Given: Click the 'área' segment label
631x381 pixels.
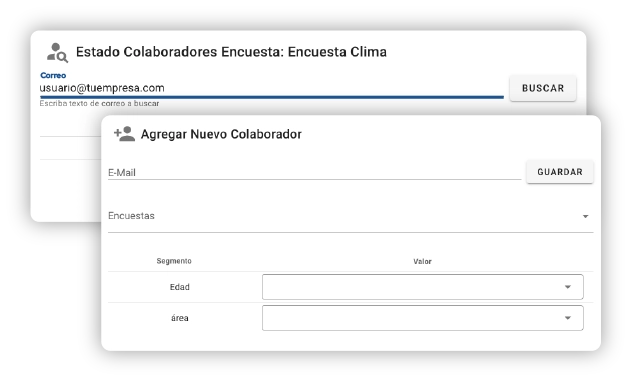Looking at the screenshot, I should 179,318.
